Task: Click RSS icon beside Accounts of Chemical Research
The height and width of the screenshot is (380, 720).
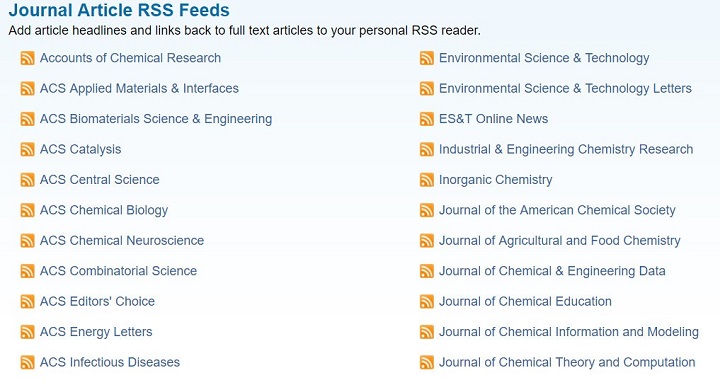Action: coord(28,58)
